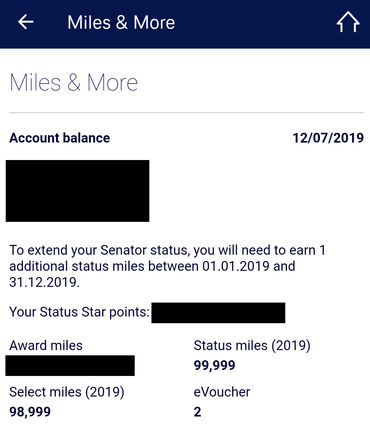Click the 12/07/2019 balance date
Screen dimensions: 370x435
tap(328, 138)
